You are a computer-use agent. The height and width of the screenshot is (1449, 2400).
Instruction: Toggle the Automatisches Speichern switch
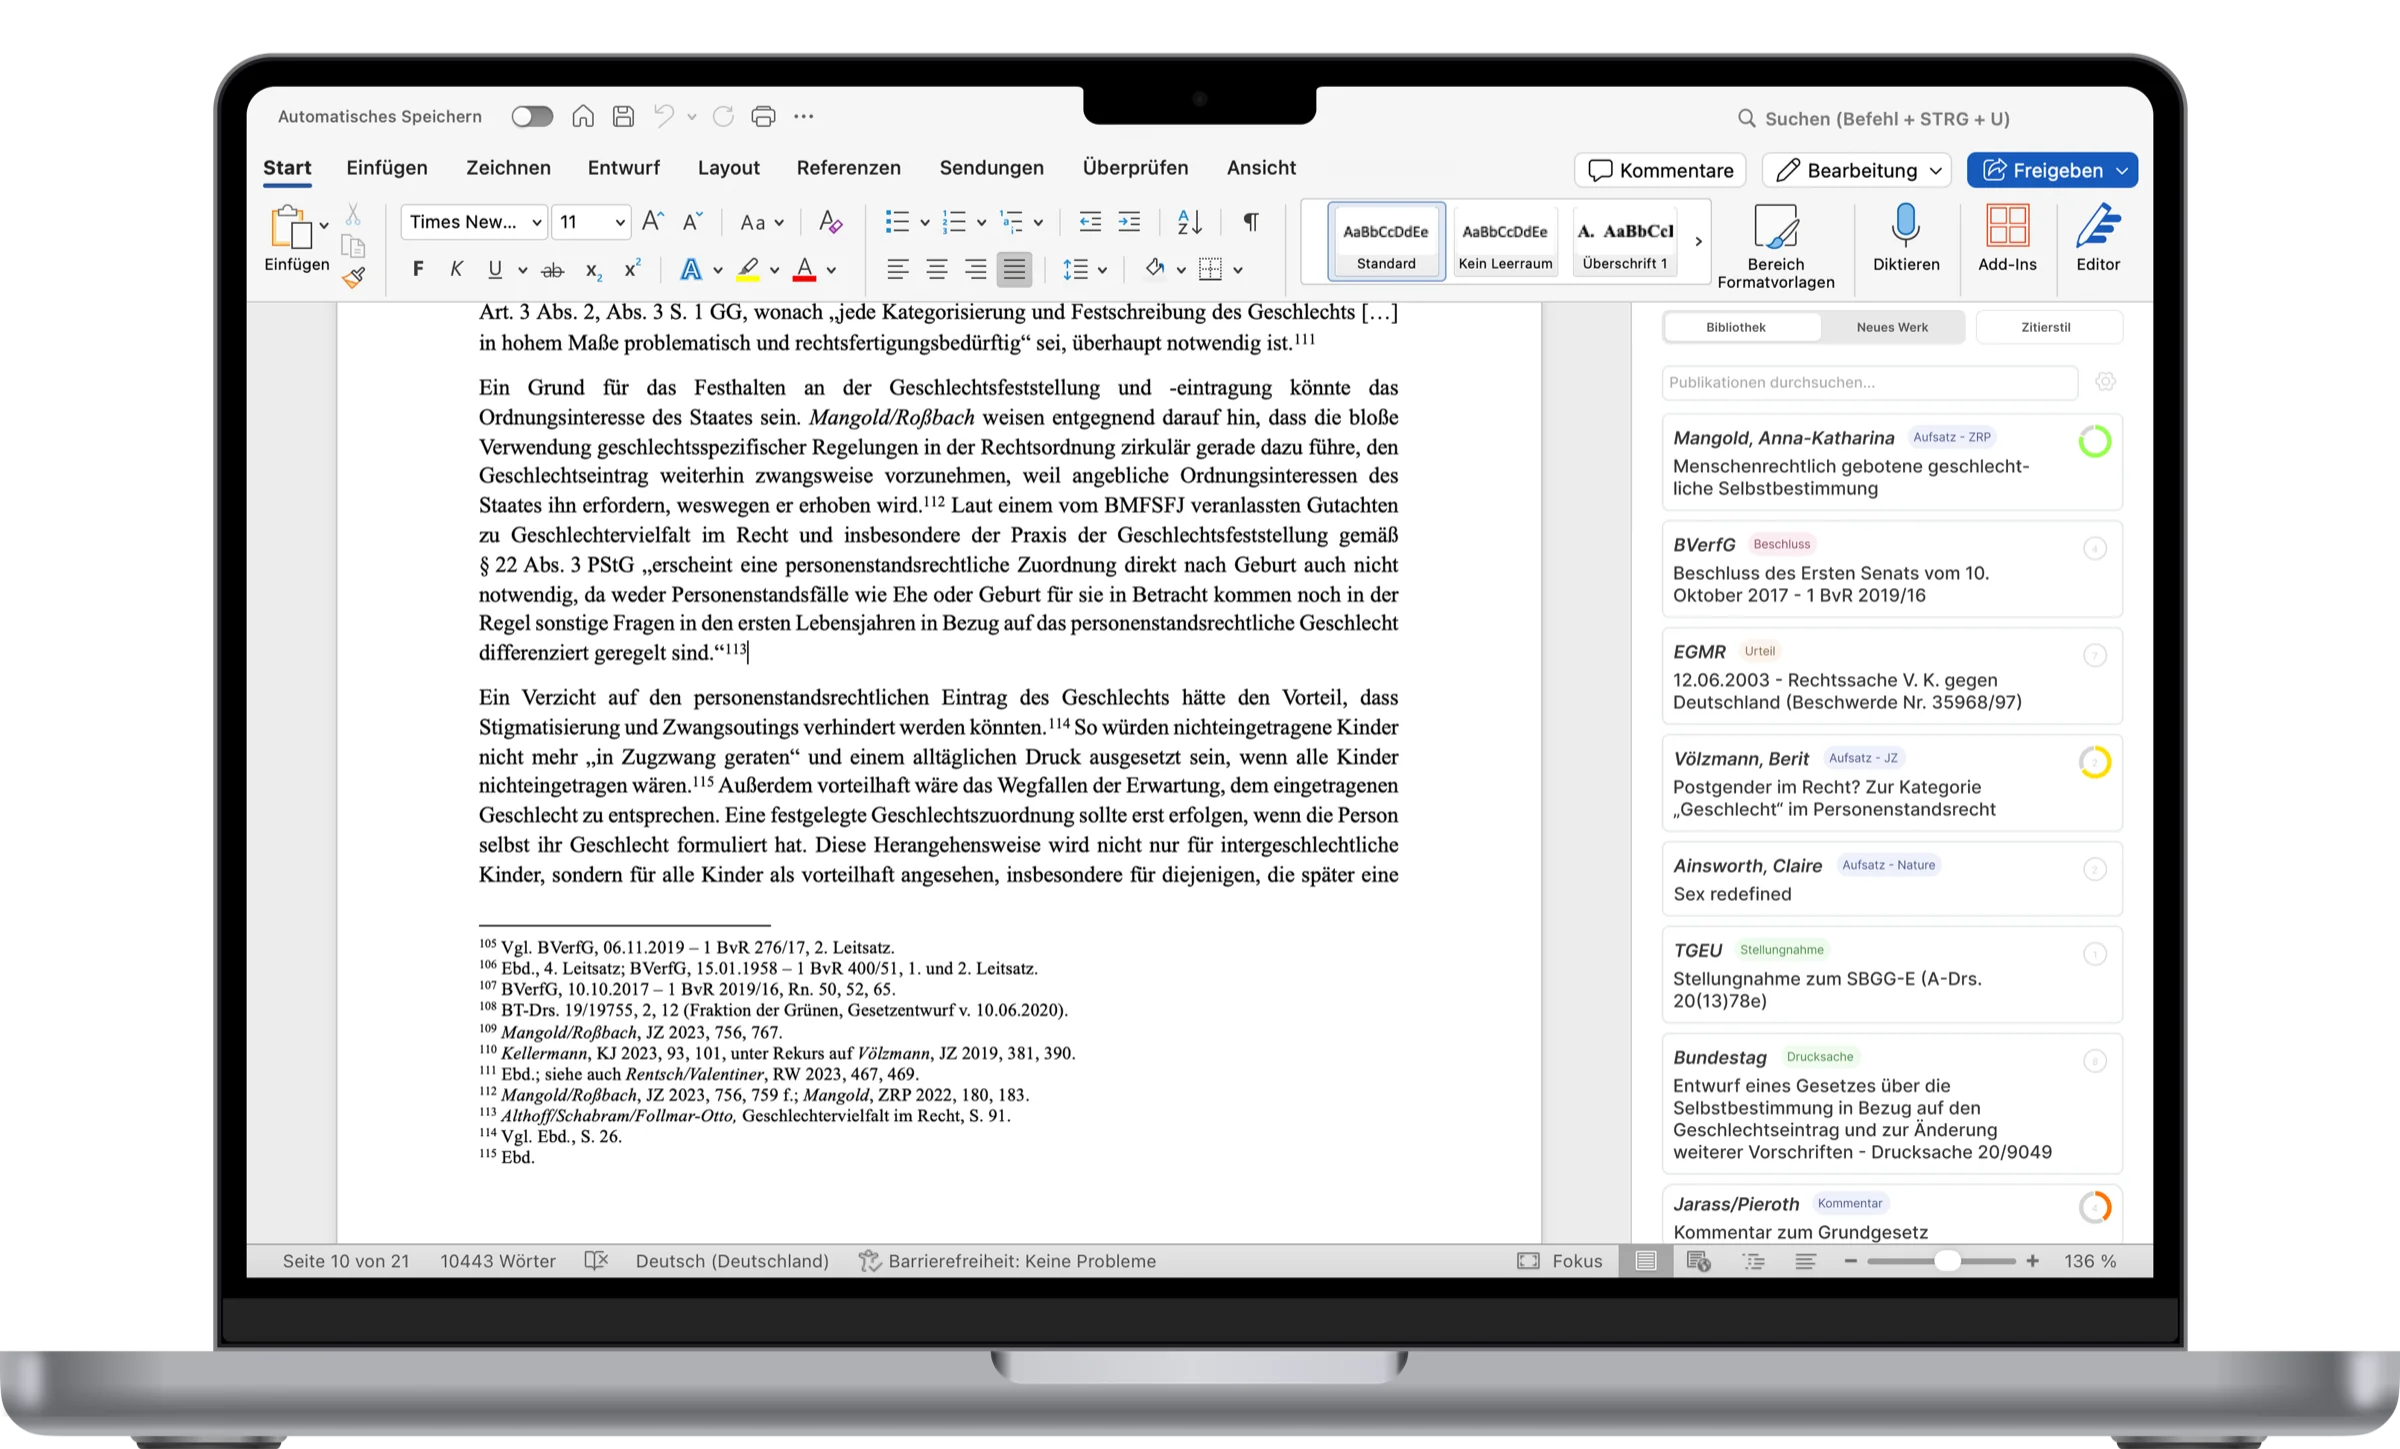coord(532,117)
